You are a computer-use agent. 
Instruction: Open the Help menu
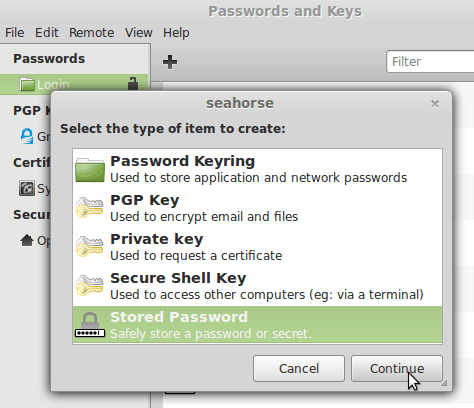coord(176,33)
